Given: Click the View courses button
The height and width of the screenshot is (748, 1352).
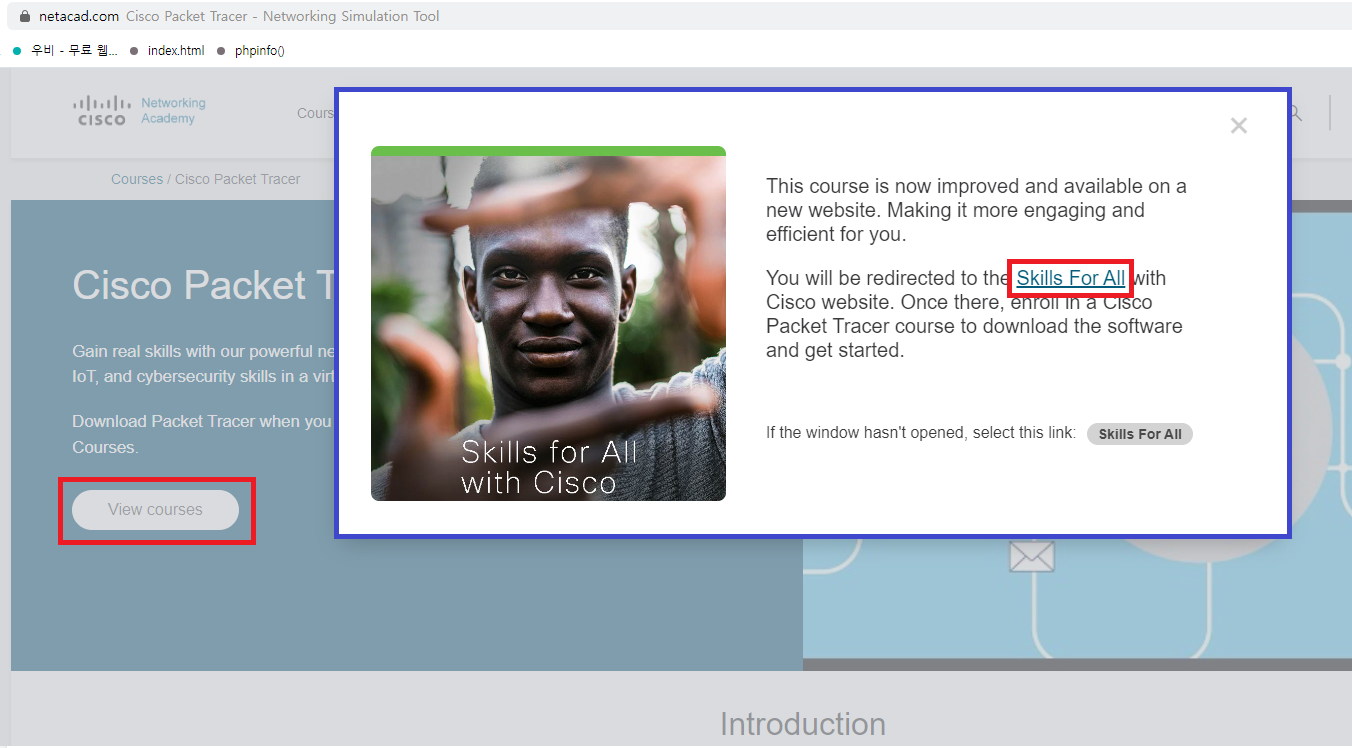Looking at the screenshot, I should (x=155, y=510).
